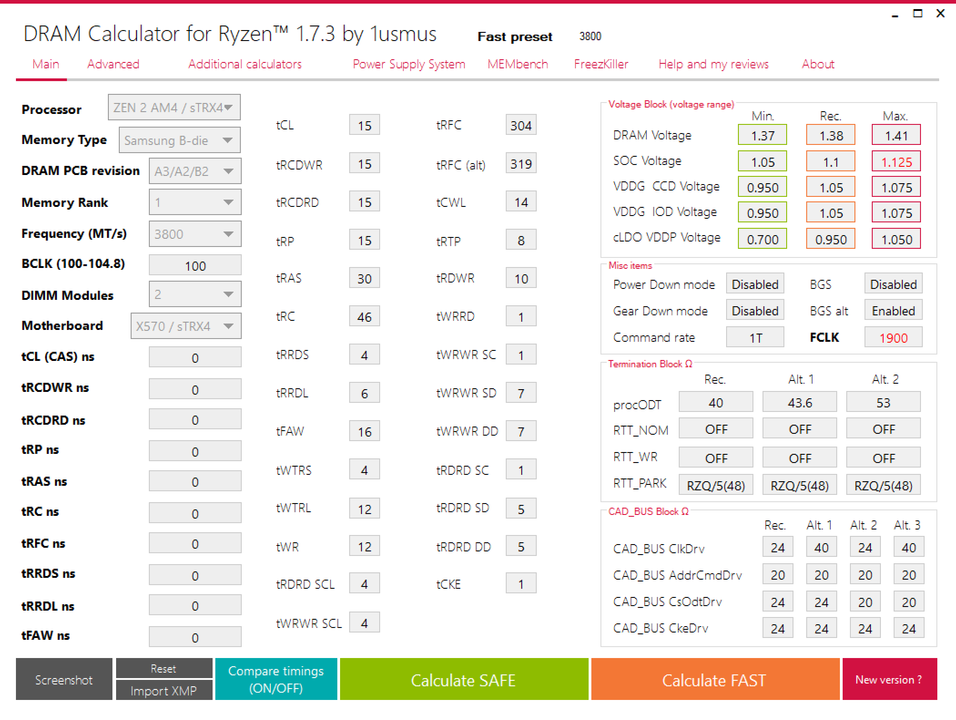The image size is (956, 720).
Task: Open the FreezKiller tab
Action: (601, 64)
